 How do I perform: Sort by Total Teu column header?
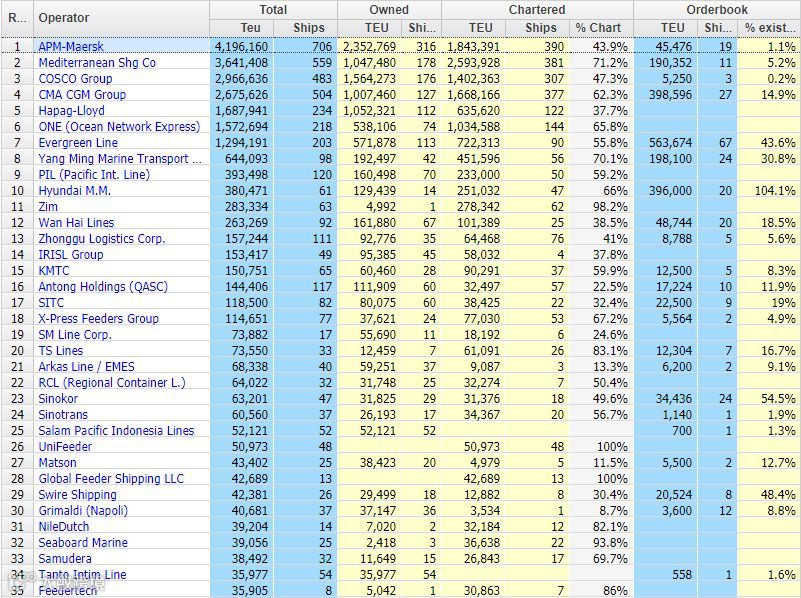coord(242,28)
